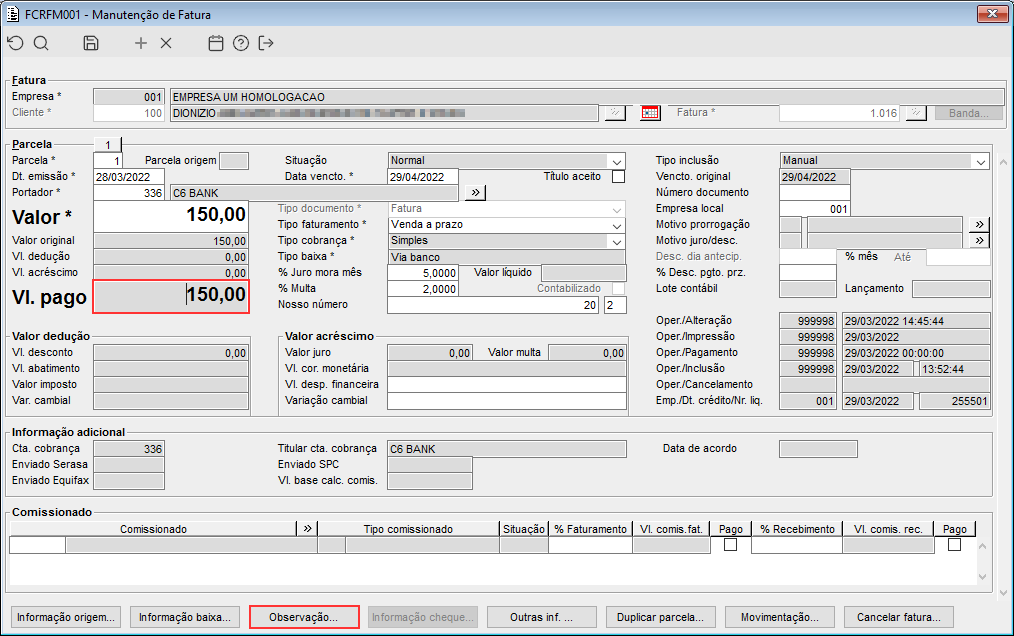This screenshot has height=636, width=1014.
Task: Click the Informação baixa... button
Action: click(x=185, y=617)
